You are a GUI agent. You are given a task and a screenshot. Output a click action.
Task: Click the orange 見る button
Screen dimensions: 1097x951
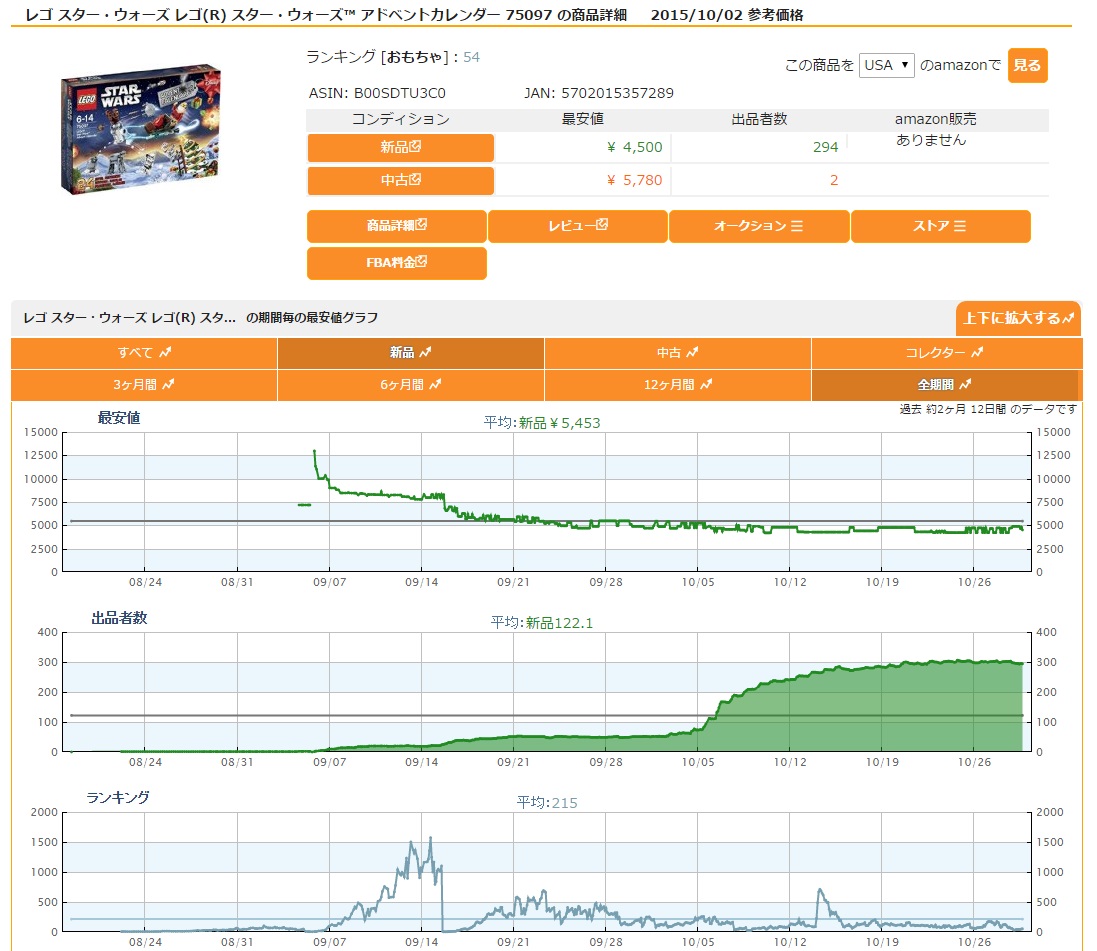[1027, 65]
